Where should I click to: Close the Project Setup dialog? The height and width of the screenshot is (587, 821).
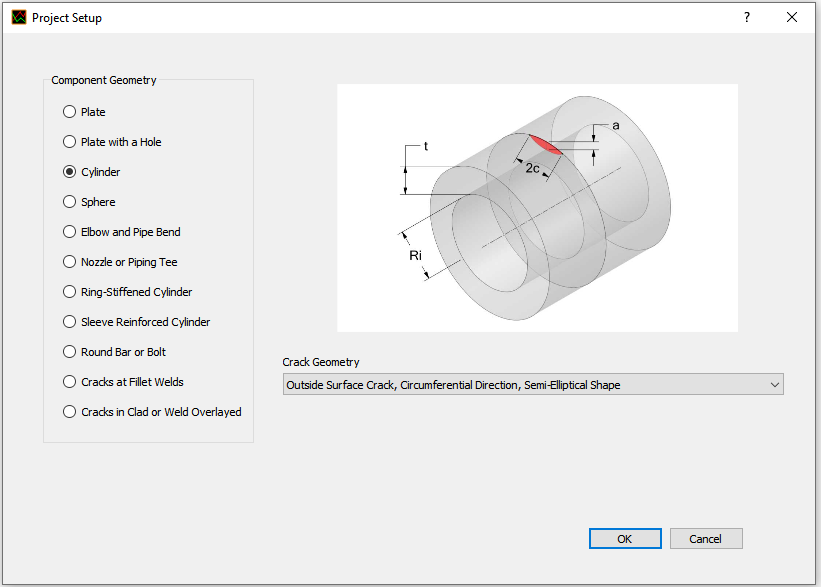click(792, 18)
